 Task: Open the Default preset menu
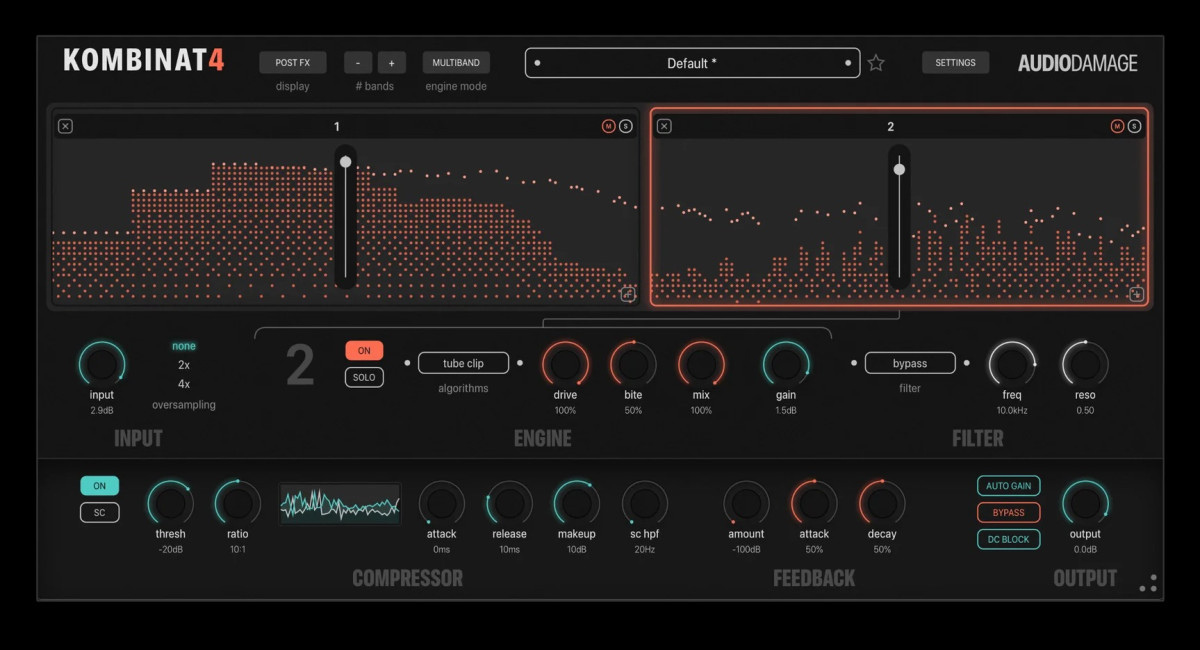tap(692, 63)
